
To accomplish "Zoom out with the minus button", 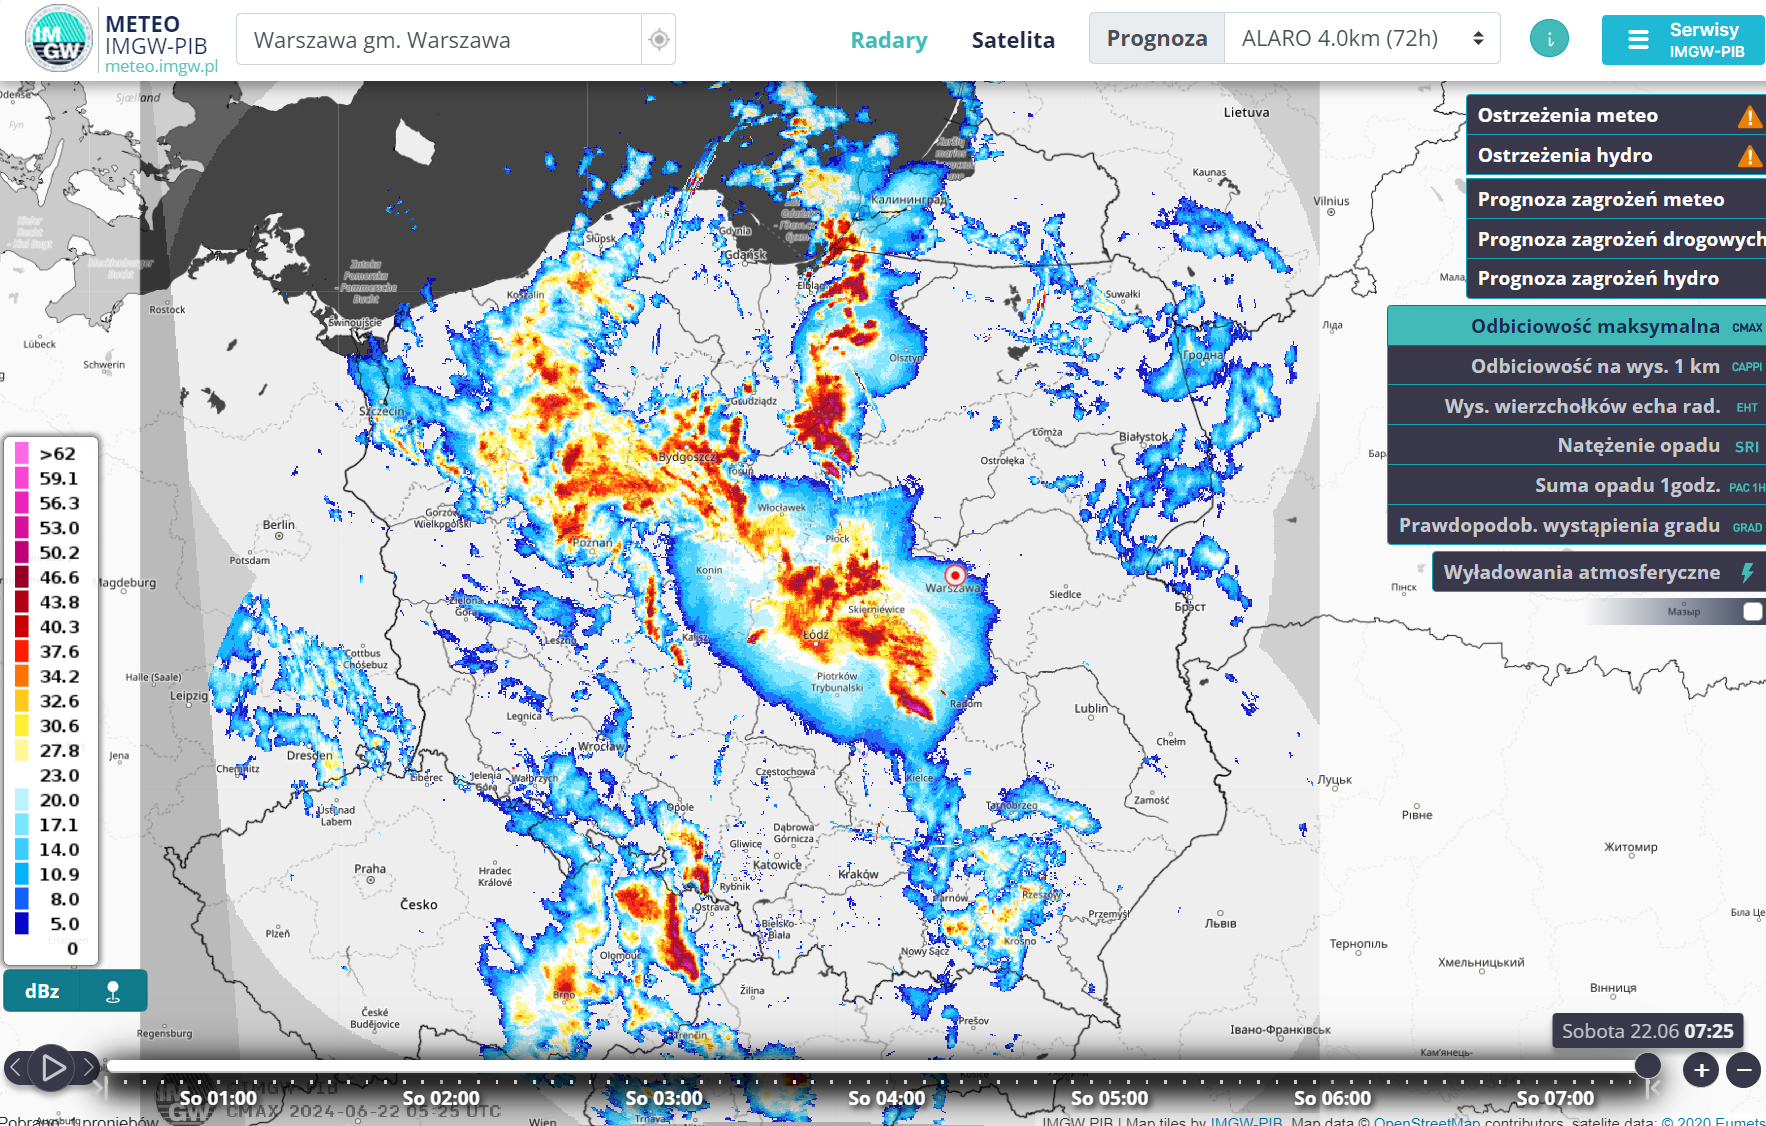I will point(1743,1070).
